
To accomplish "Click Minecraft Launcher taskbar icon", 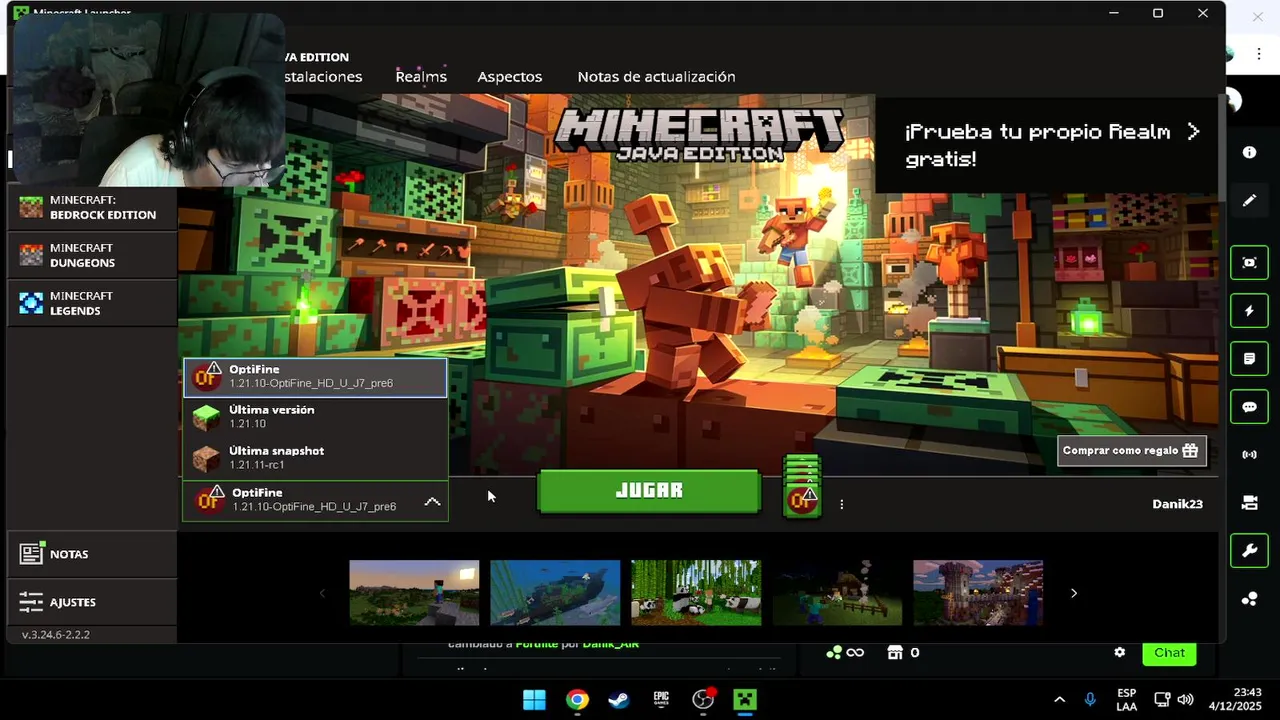I will click(745, 700).
